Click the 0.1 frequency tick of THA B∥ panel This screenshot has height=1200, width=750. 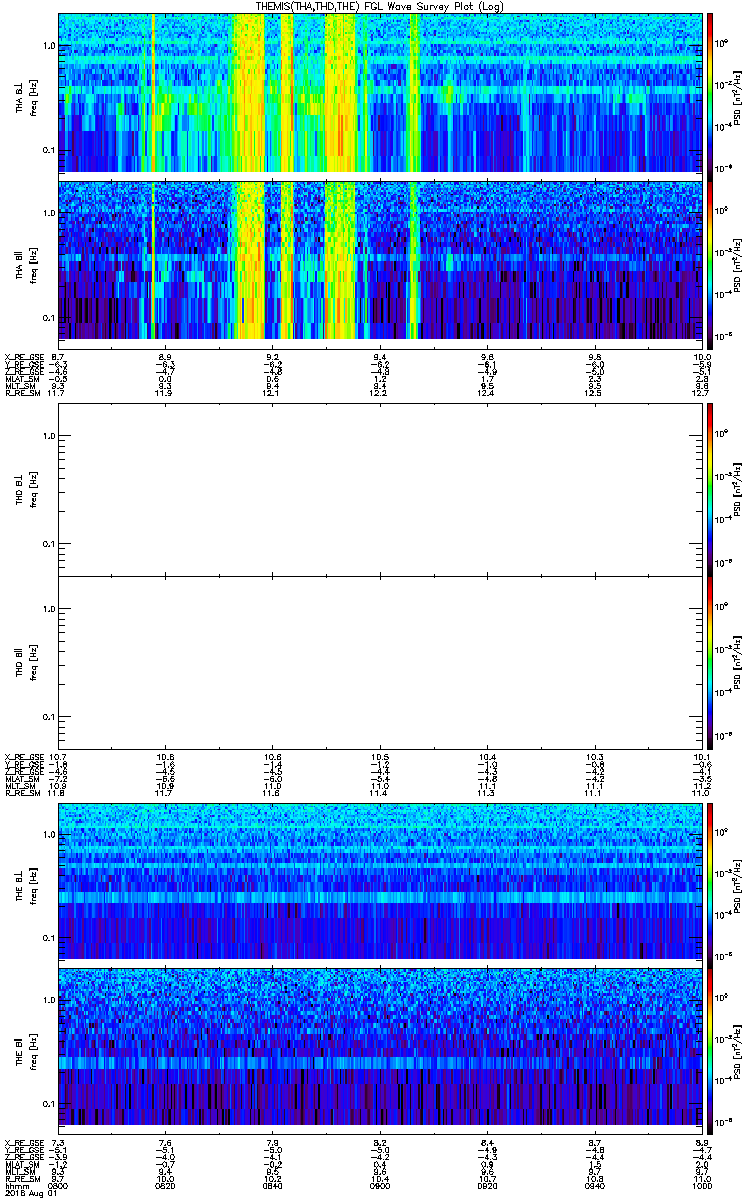coord(49,317)
